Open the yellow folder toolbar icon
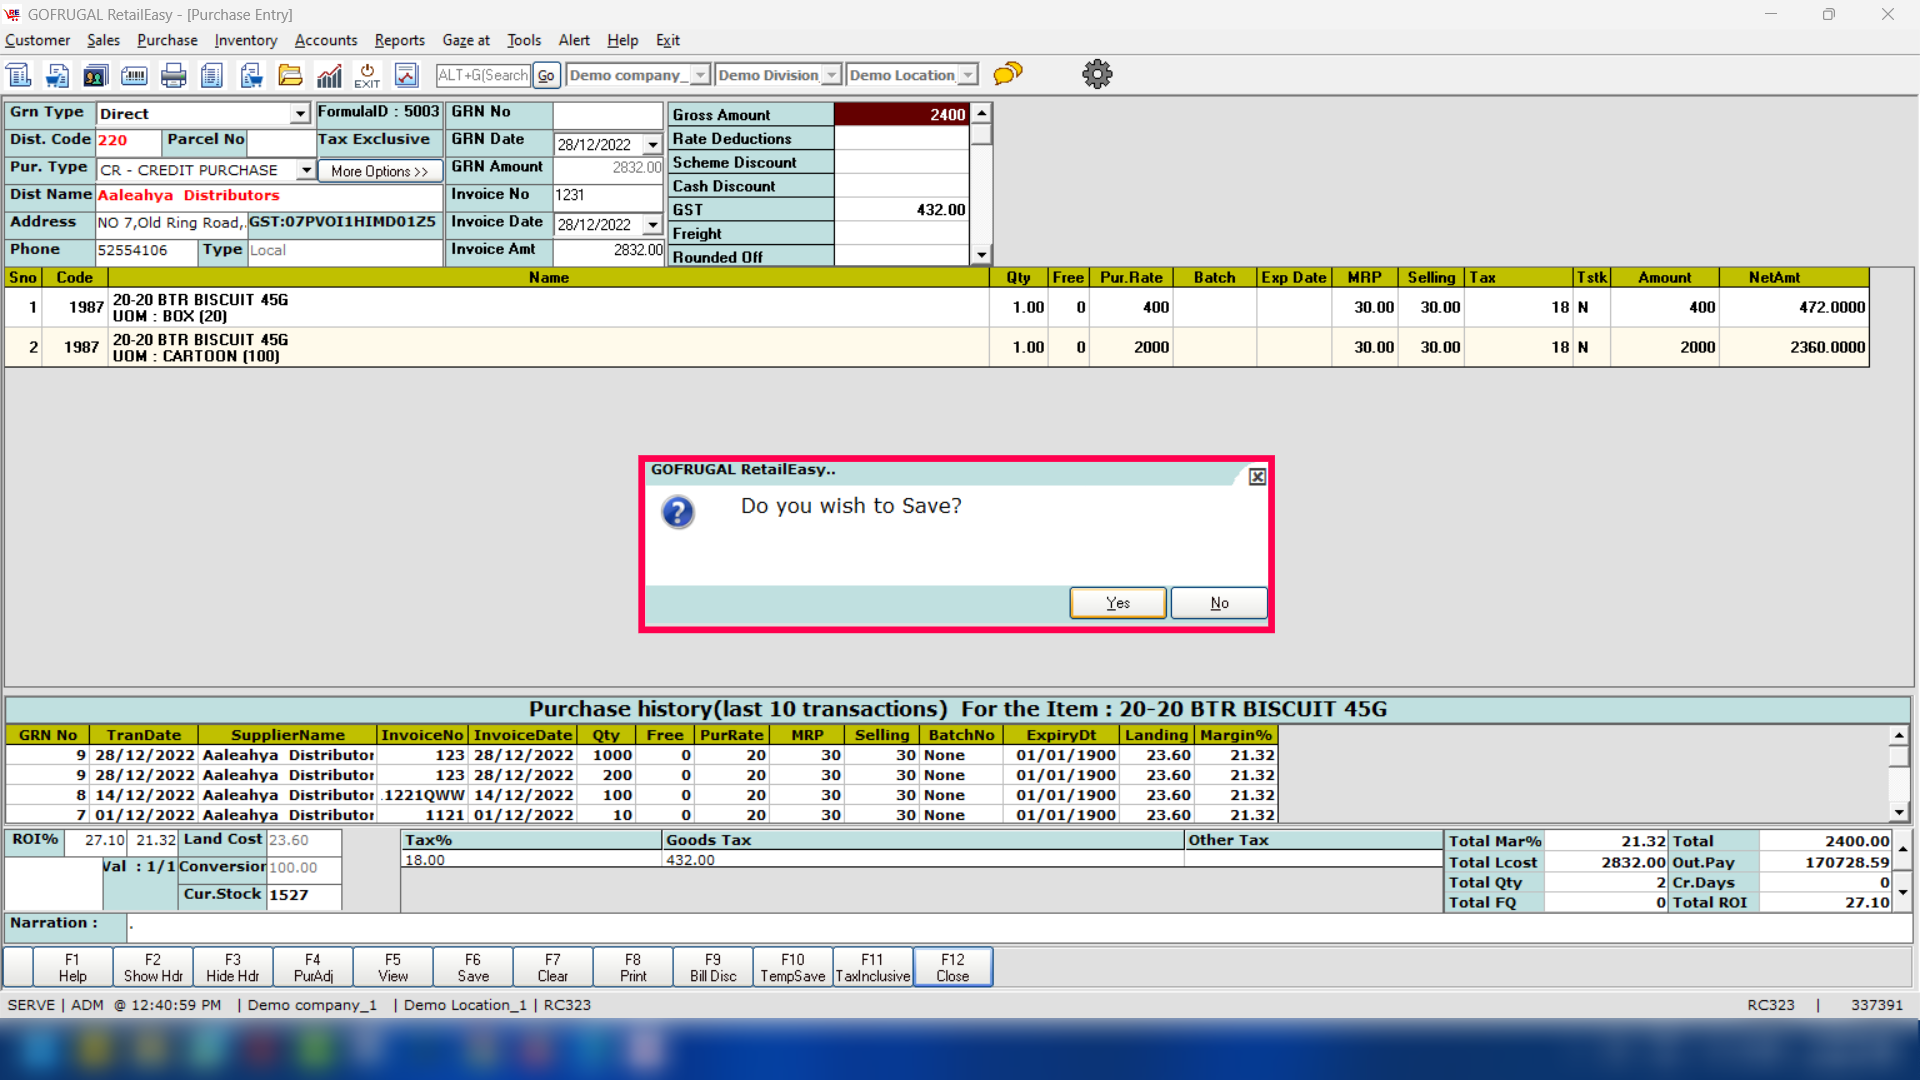The image size is (1920, 1080). (290, 75)
